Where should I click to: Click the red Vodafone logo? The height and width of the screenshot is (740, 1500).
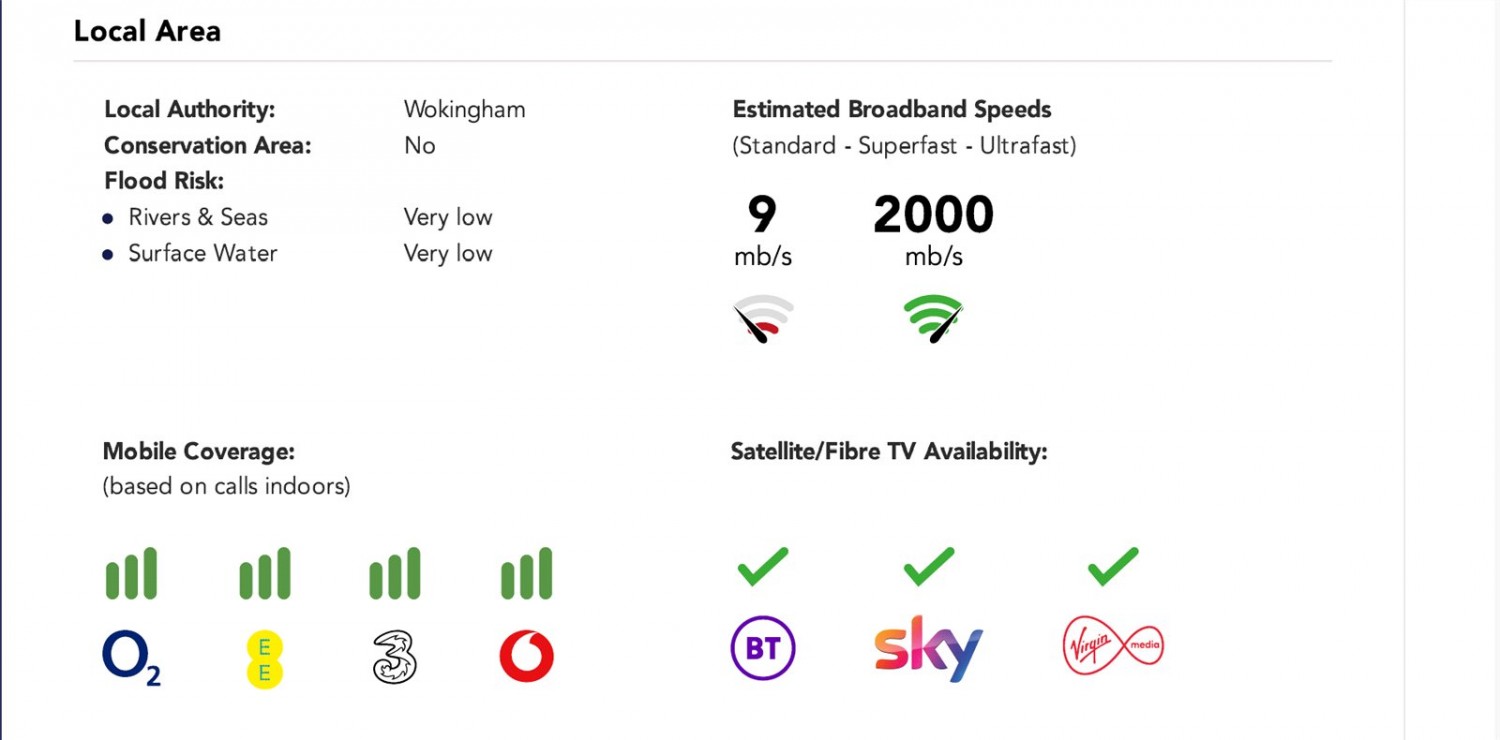coord(526,656)
